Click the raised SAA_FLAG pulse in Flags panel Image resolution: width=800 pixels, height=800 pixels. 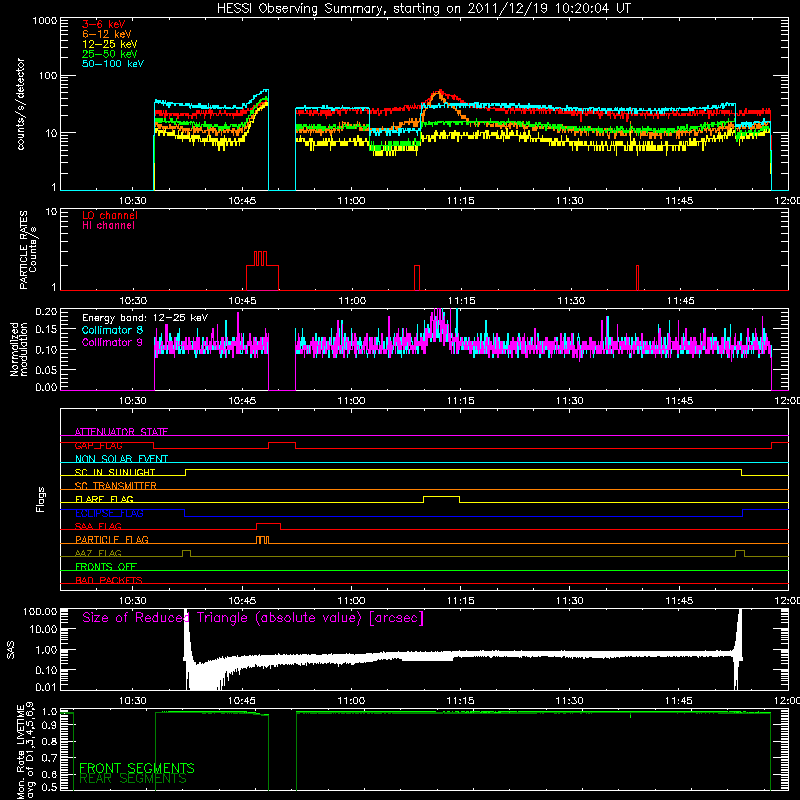coord(268,526)
